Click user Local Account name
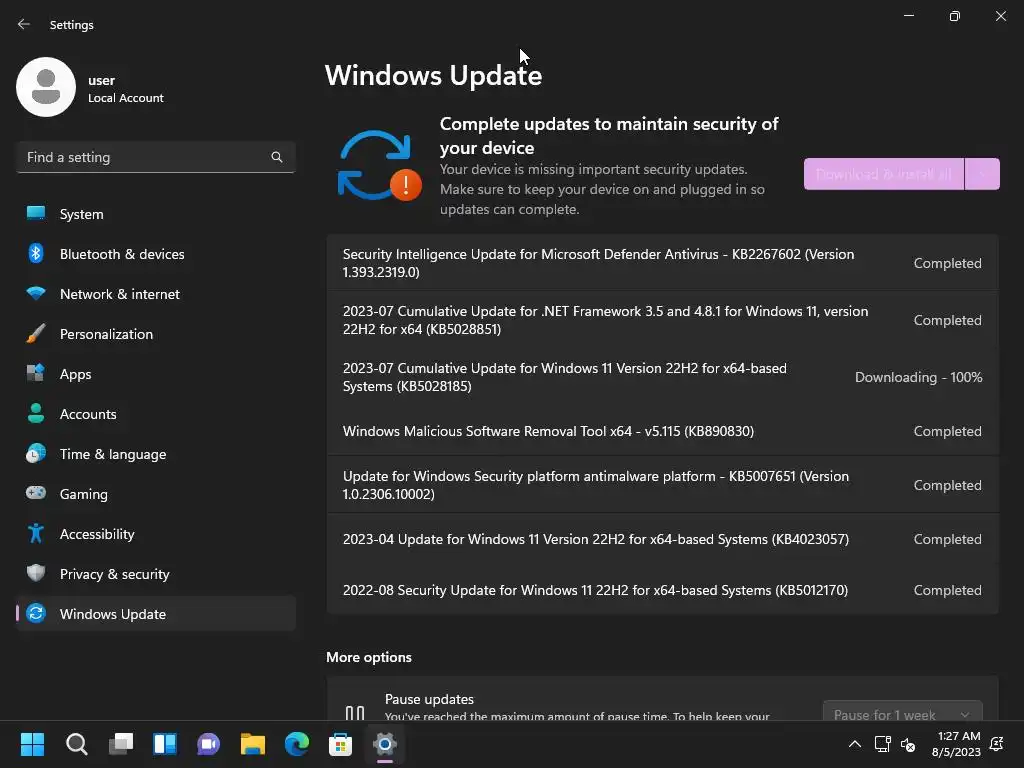1024x768 pixels. coord(125,89)
